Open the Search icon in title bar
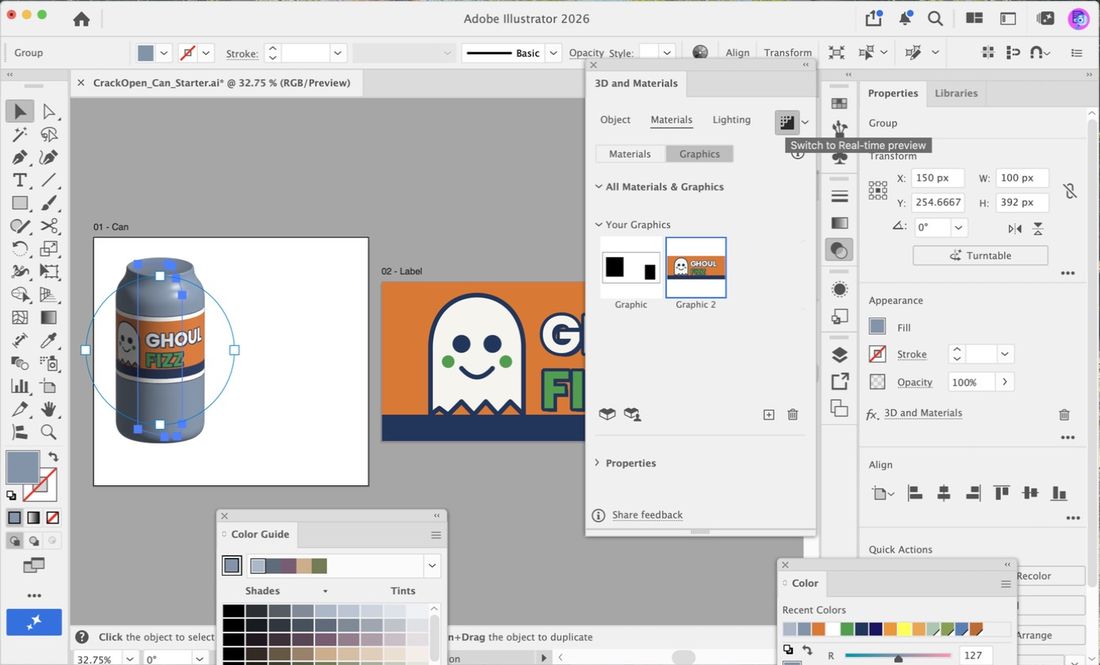Screen dimensions: 1100x665 [x=935, y=18]
